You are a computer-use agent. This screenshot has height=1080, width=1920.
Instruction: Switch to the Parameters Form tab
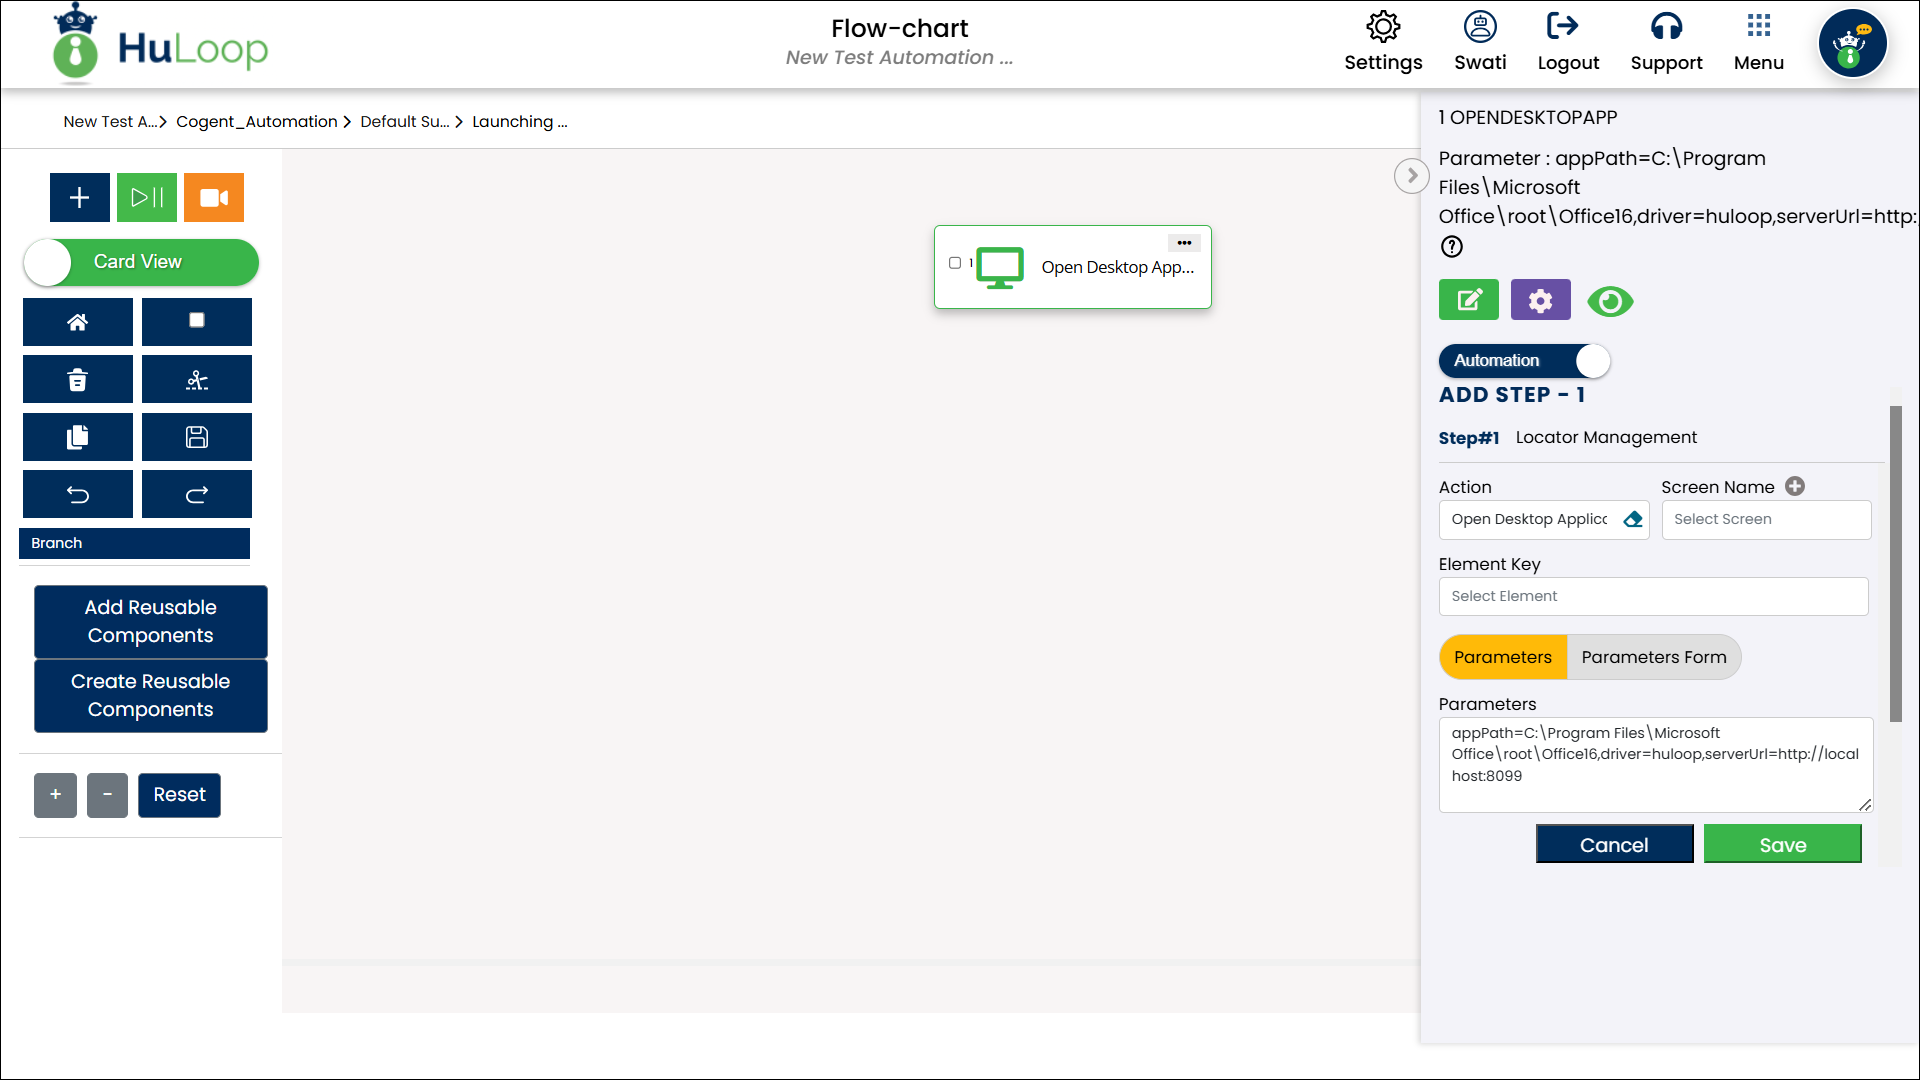(1653, 658)
